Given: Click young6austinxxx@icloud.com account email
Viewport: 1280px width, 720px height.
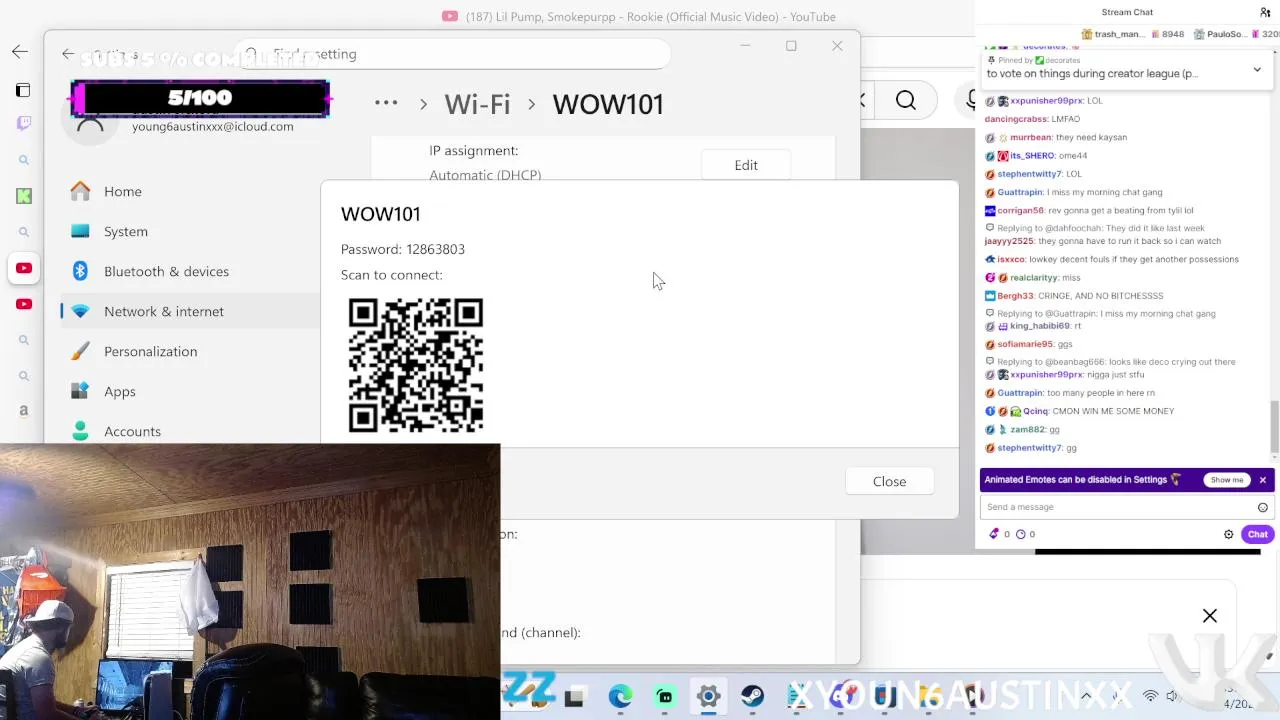Looking at the screenshot, I should [x=213, y=127].
